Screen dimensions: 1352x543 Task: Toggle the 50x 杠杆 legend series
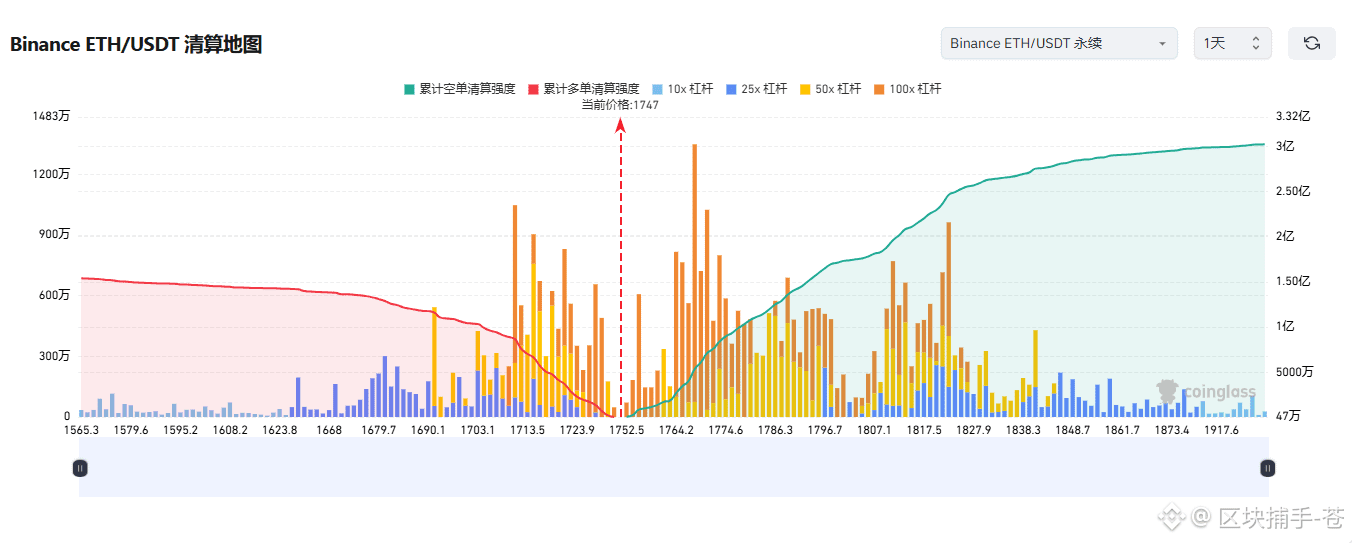click(830, 89)
